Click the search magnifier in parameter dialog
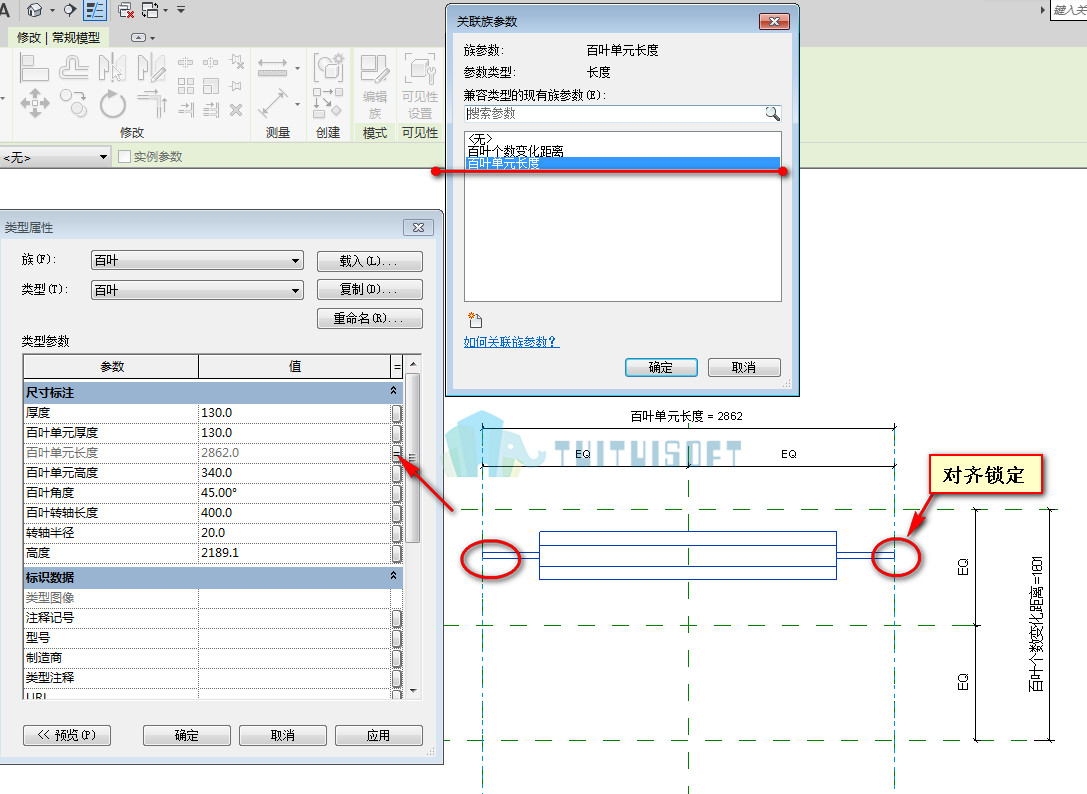1087x794 pixels. tap(772, 113)
